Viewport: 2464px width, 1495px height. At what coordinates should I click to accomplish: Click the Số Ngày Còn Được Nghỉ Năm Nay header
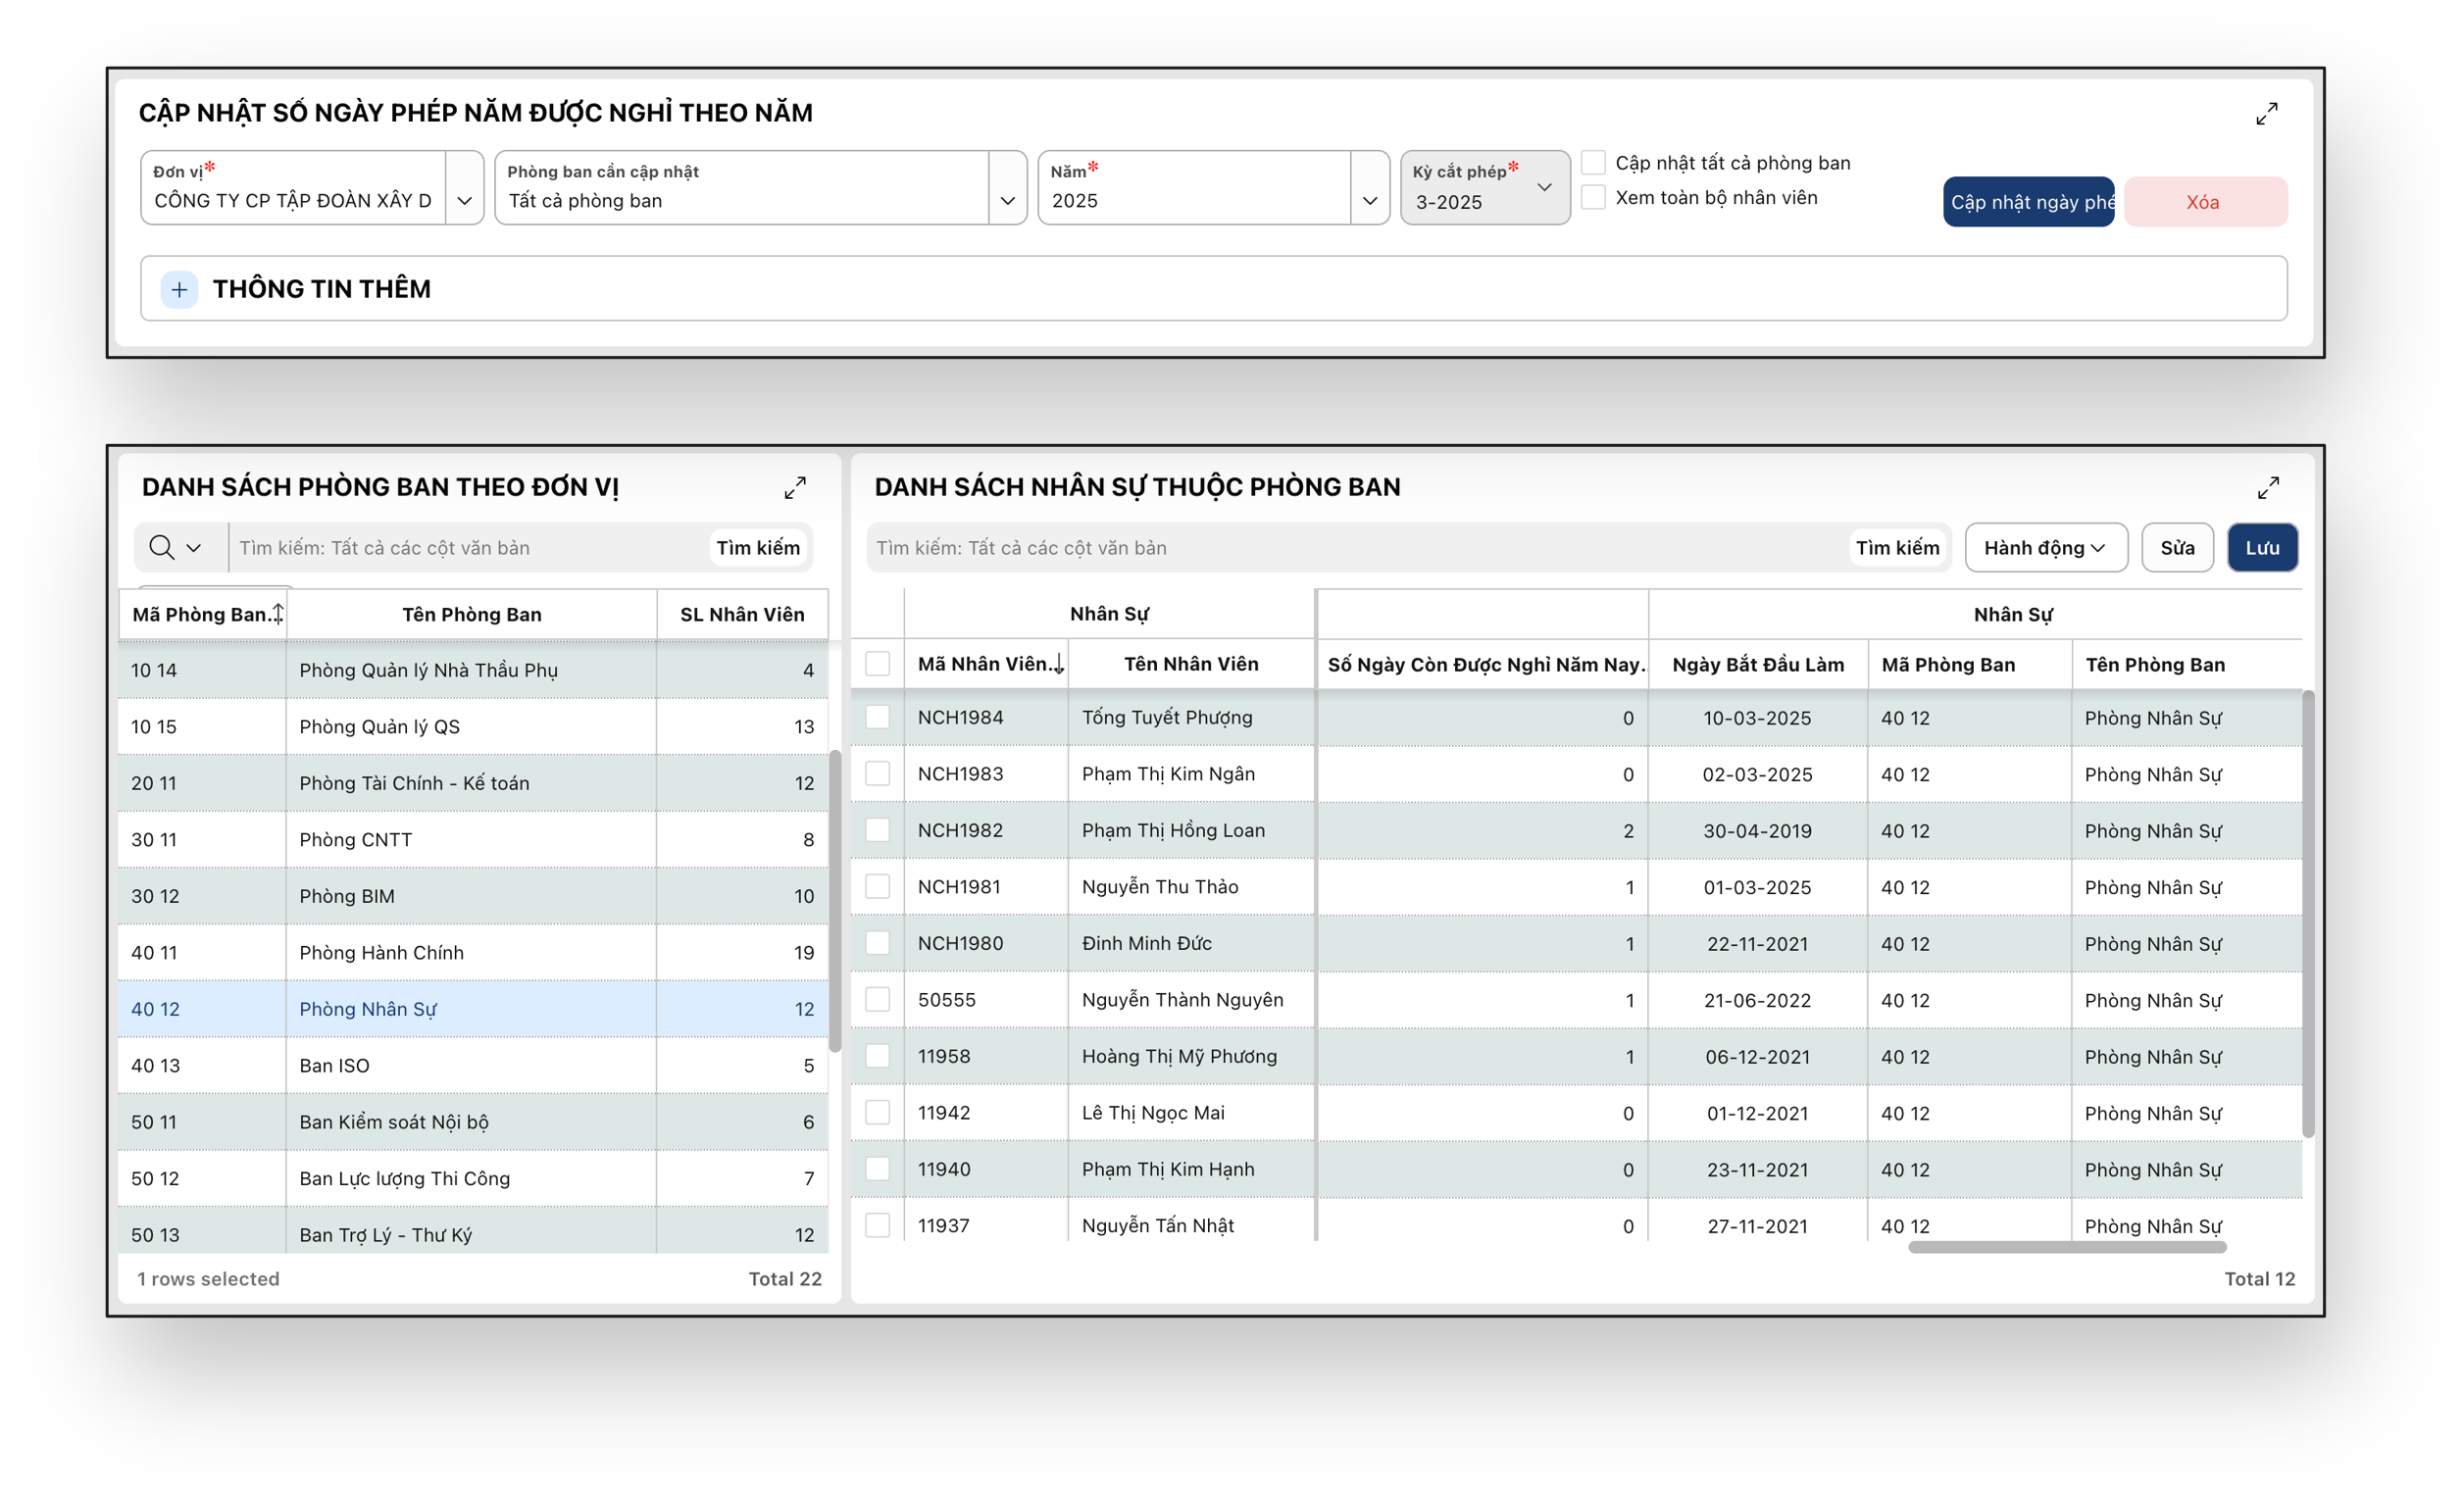pos(1484,664)
